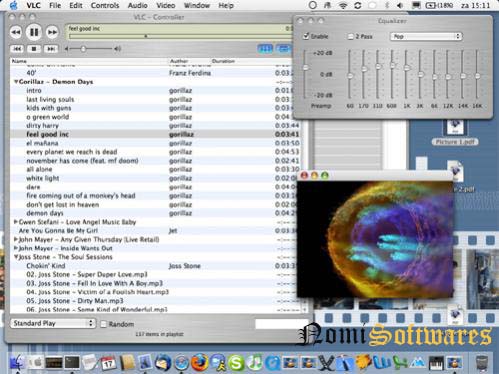Open the Trash in the dock
The height and width of the screenshot is (374, 499).
point(481,363)
